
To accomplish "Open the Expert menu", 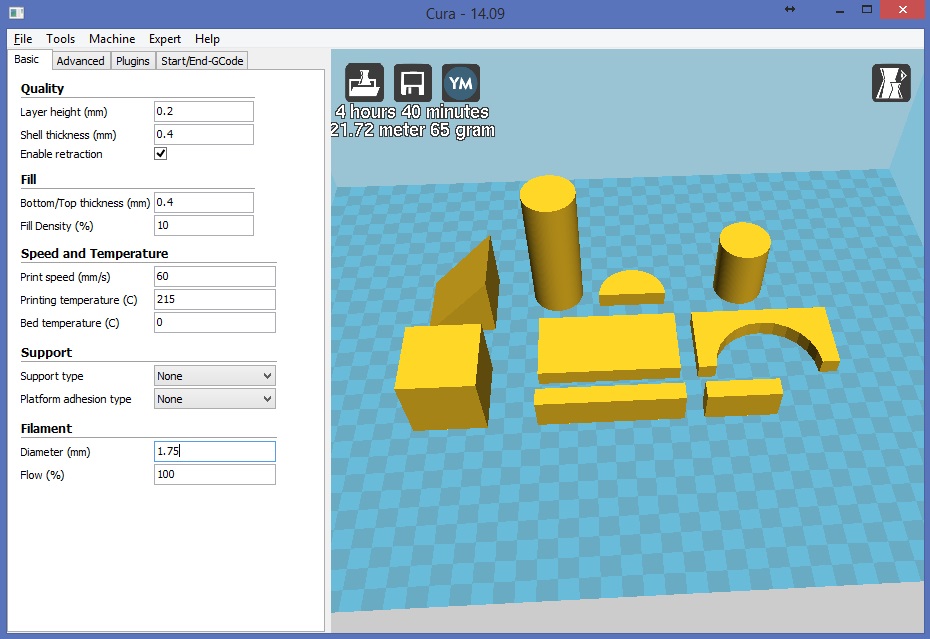I will click(165, 39).
